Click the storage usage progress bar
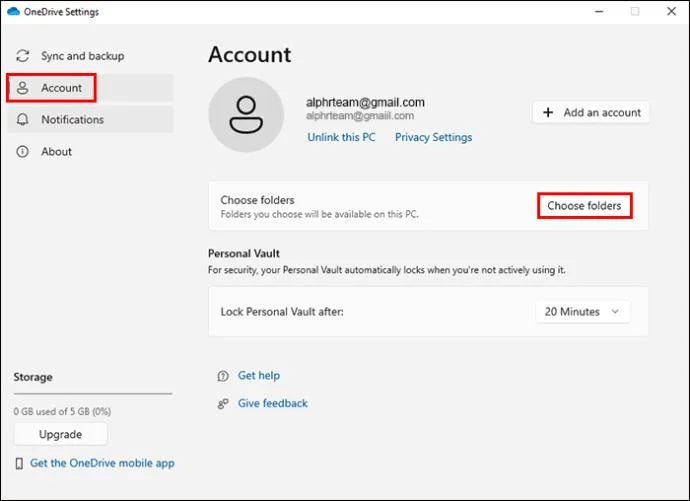Image resolution: width=690 pixels, height=501 pixels. tap(92, 394)
